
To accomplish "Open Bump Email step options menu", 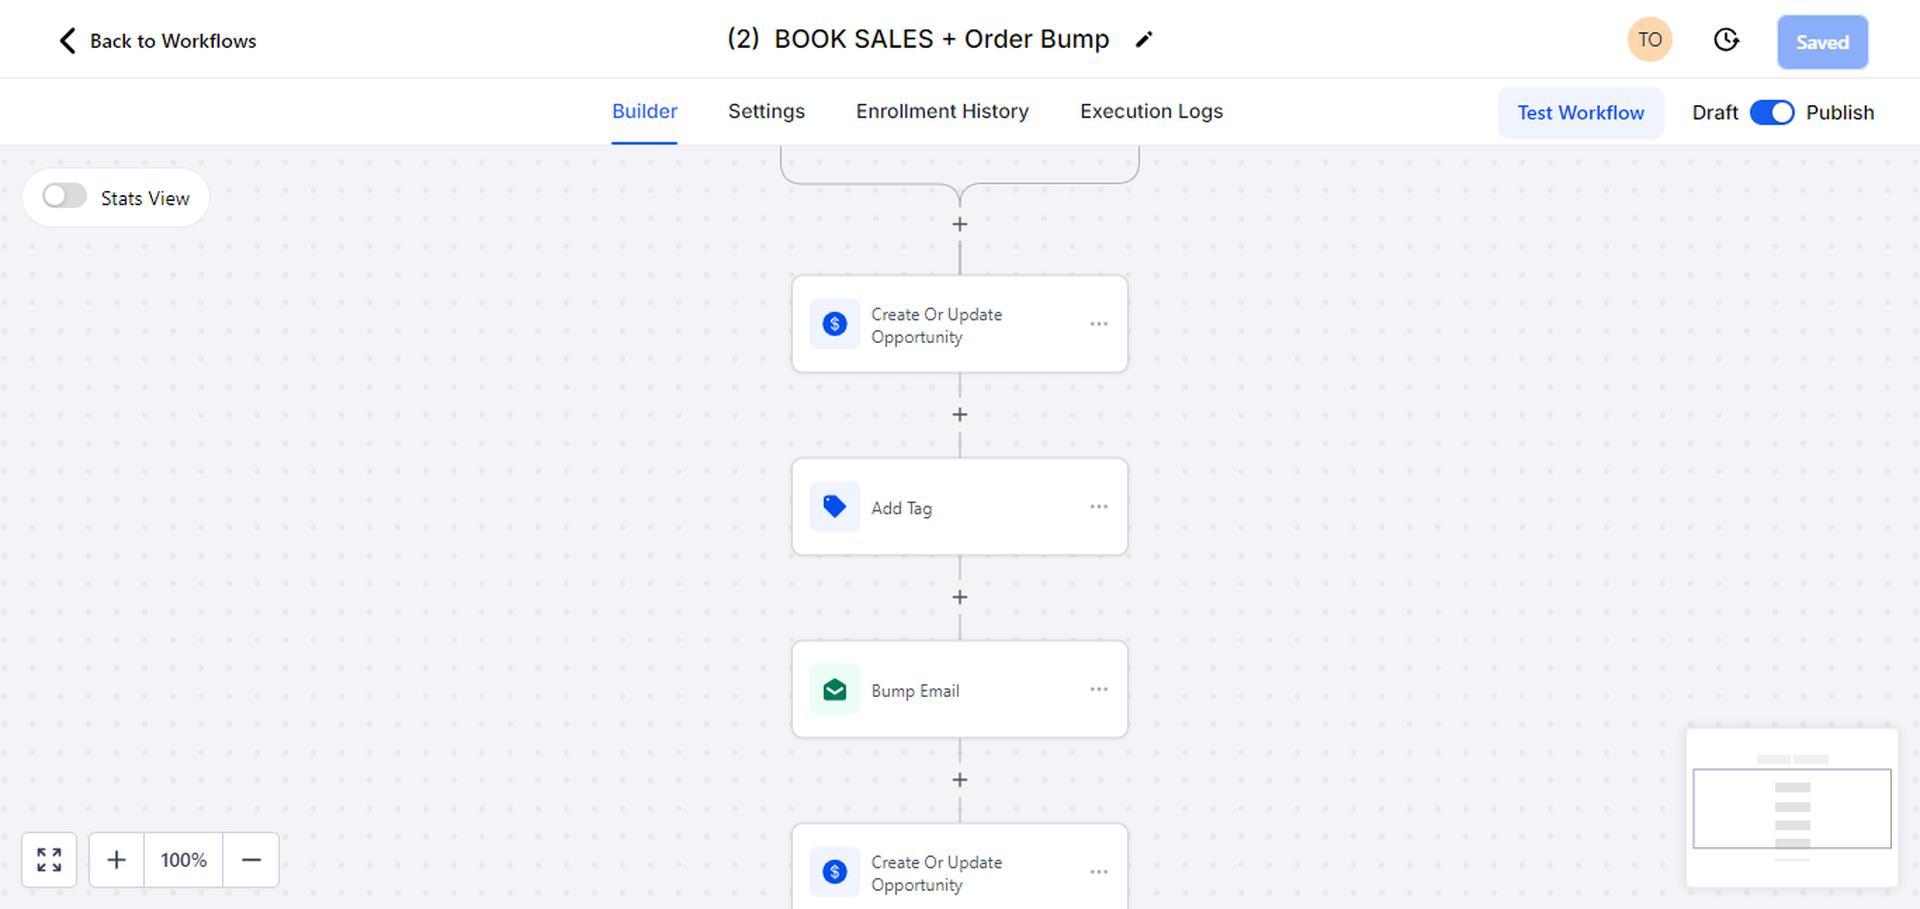I will click(1099, 689).
